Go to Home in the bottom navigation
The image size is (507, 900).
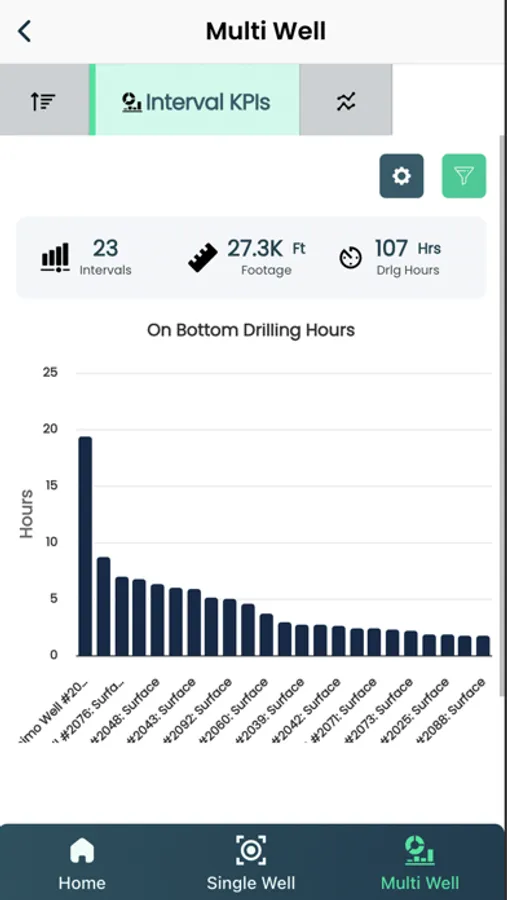(x=82, y=863)
